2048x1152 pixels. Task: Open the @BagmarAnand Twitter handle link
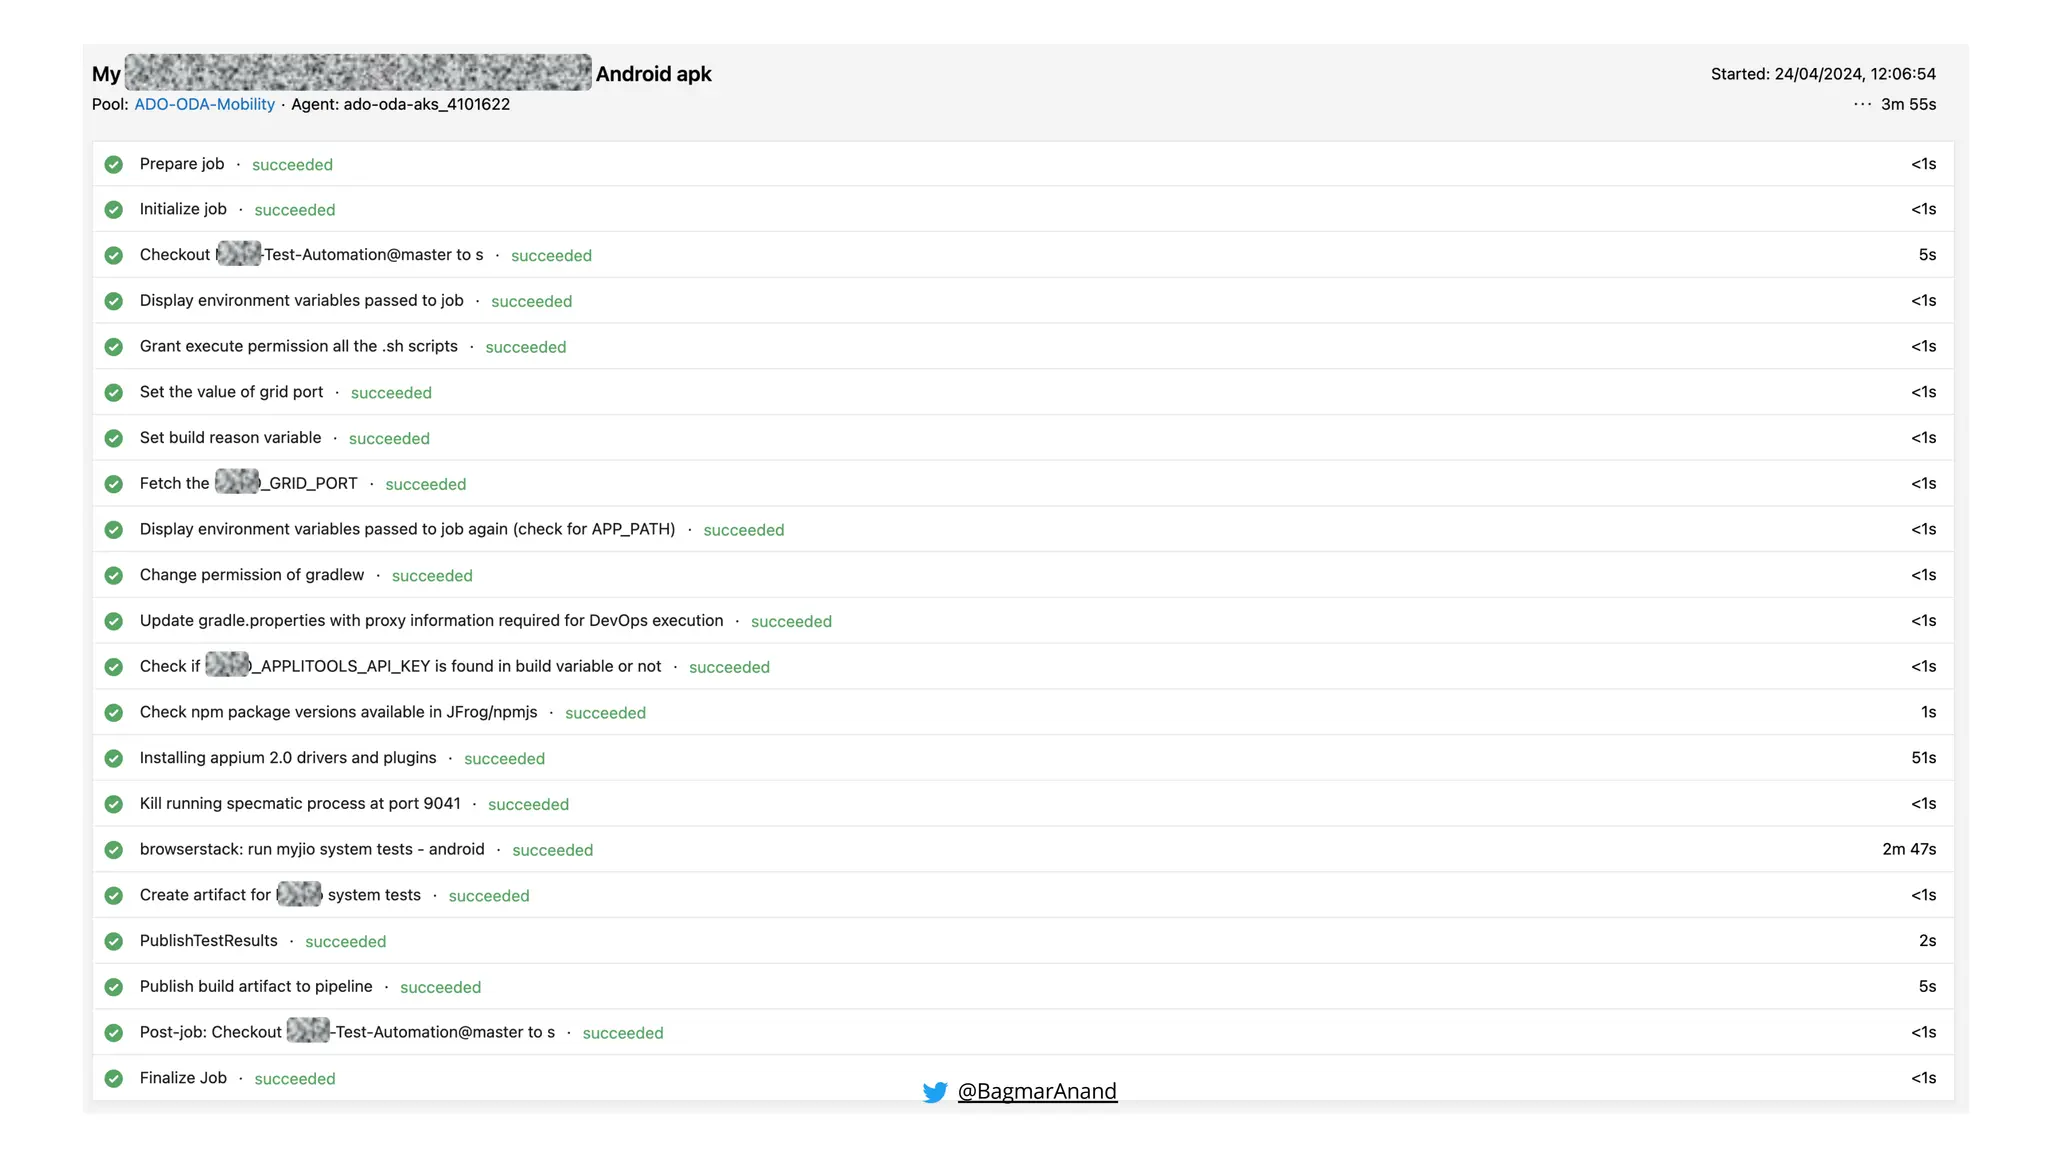(1036, 1091)
